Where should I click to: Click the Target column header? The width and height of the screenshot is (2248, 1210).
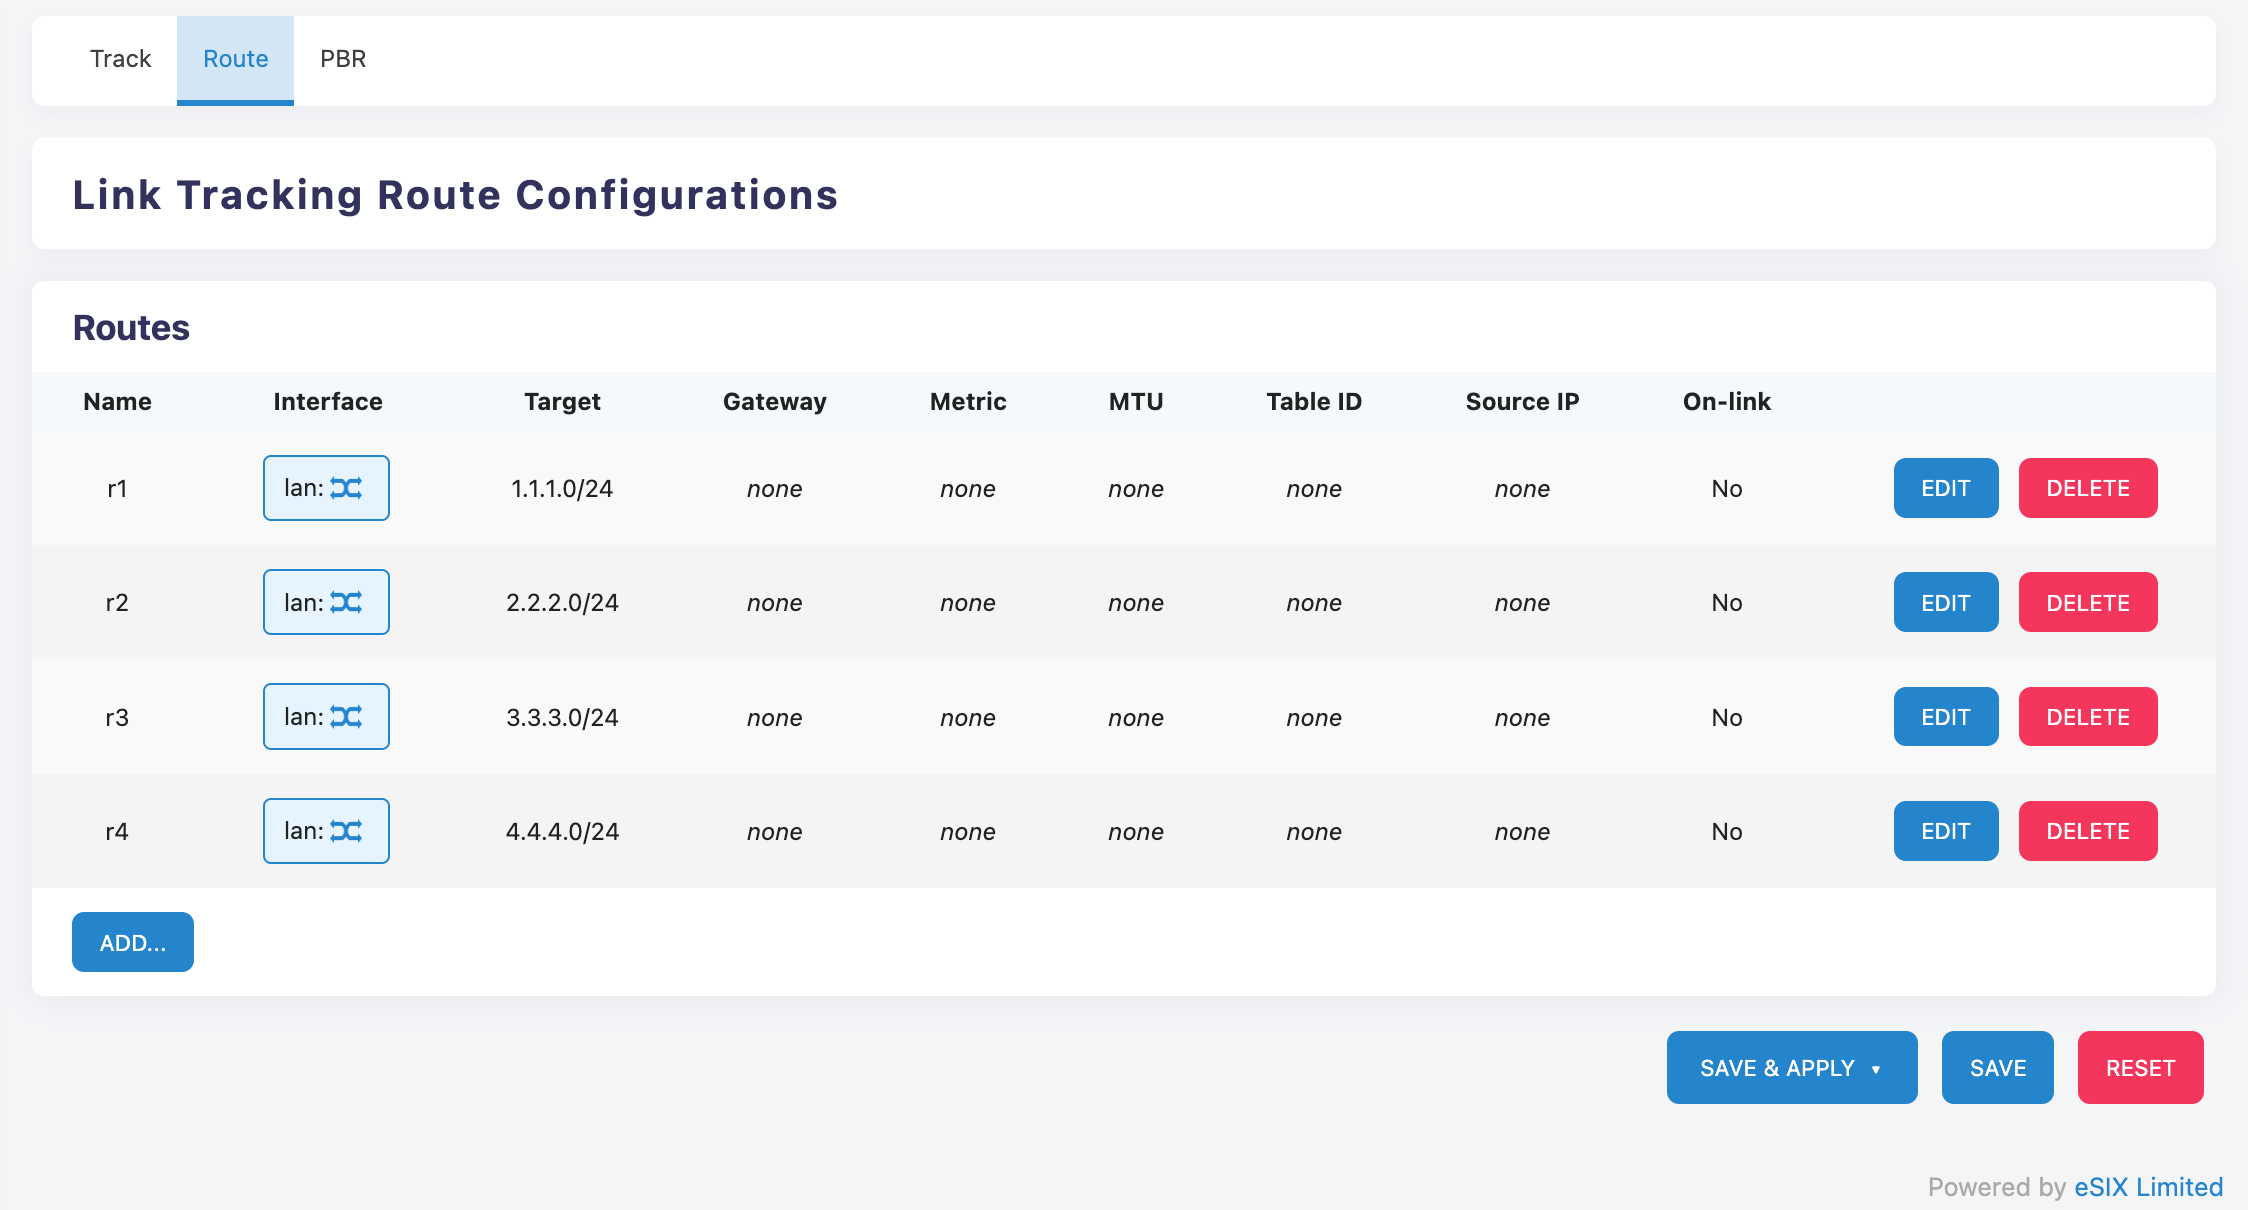point(562,402)
